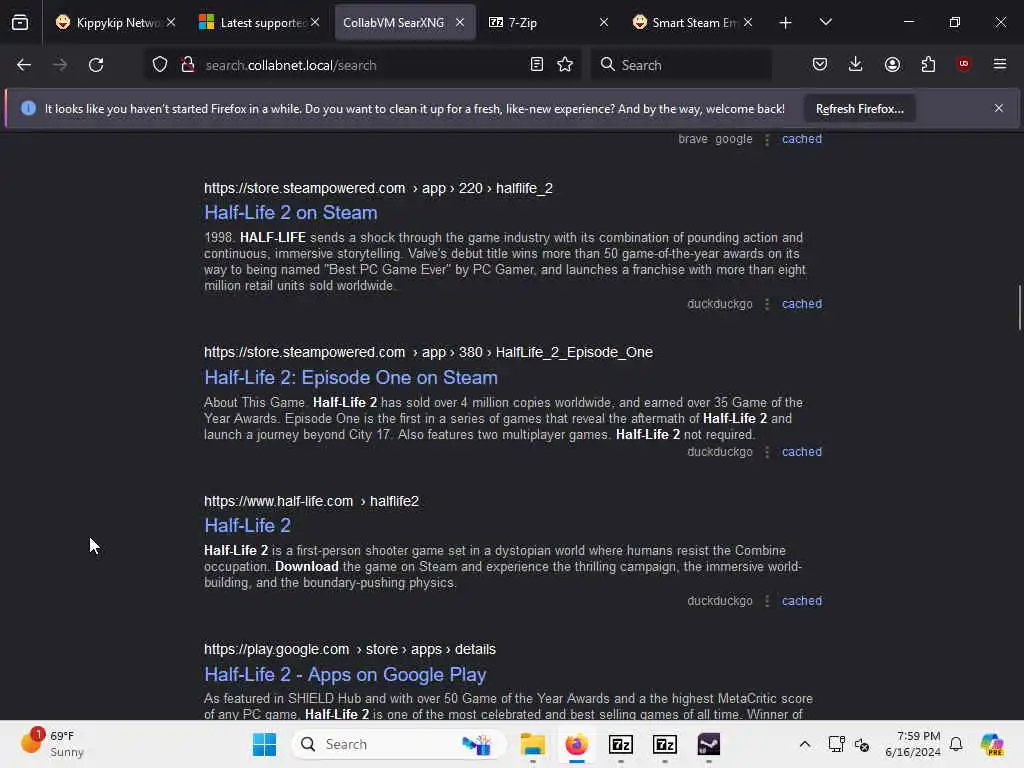This screenshot has height=768, width=1024.
Task: Open display connection tray icon
Action: pyautogui.click(x=837, y=744)
